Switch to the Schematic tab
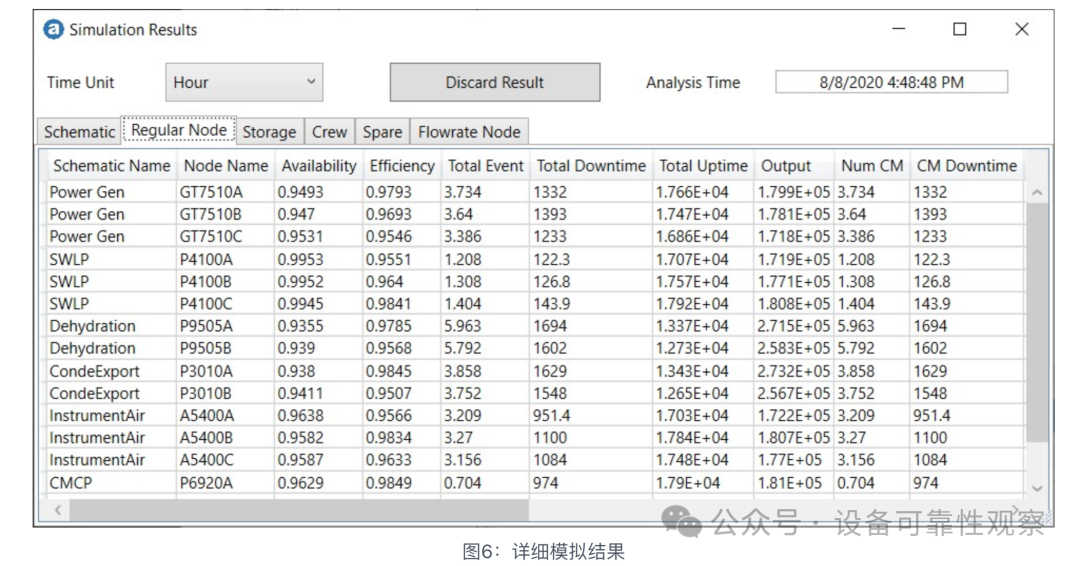 (79, 132)
